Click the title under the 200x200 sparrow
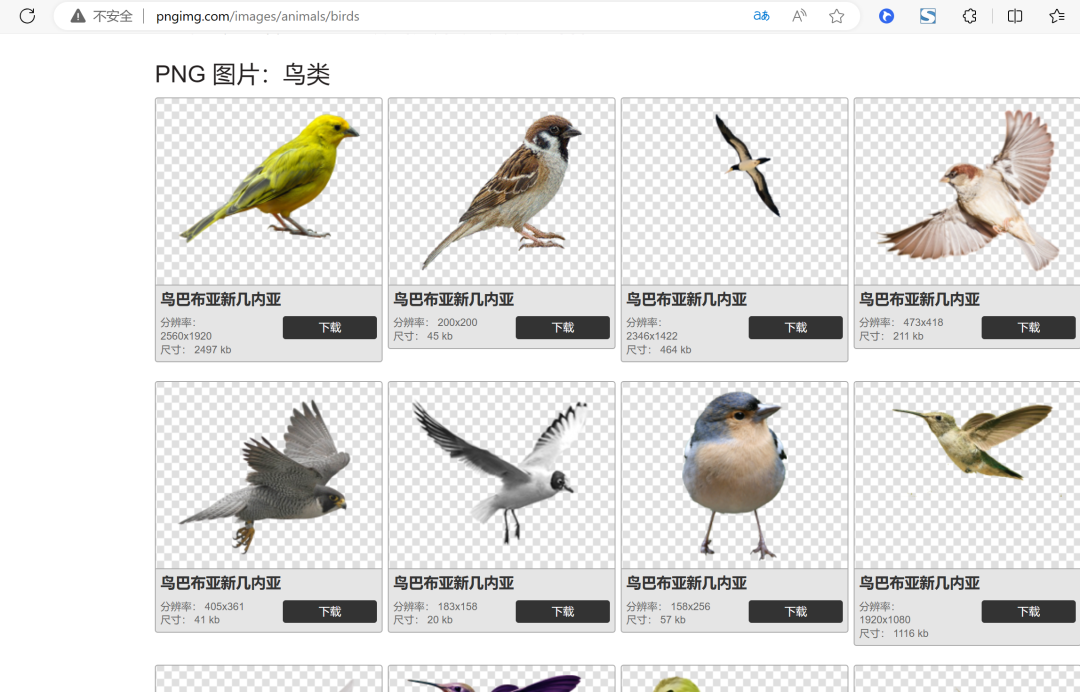1080x692 pixels. pyautogui.click(x=453, y=300)
